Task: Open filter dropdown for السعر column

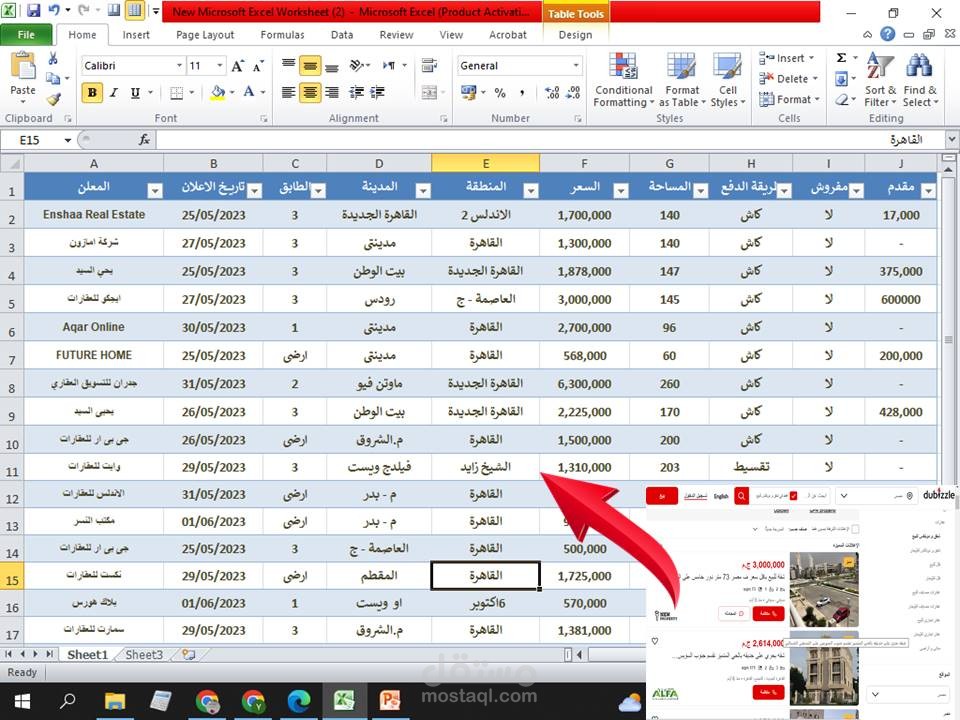Action: tap(620, 191)
